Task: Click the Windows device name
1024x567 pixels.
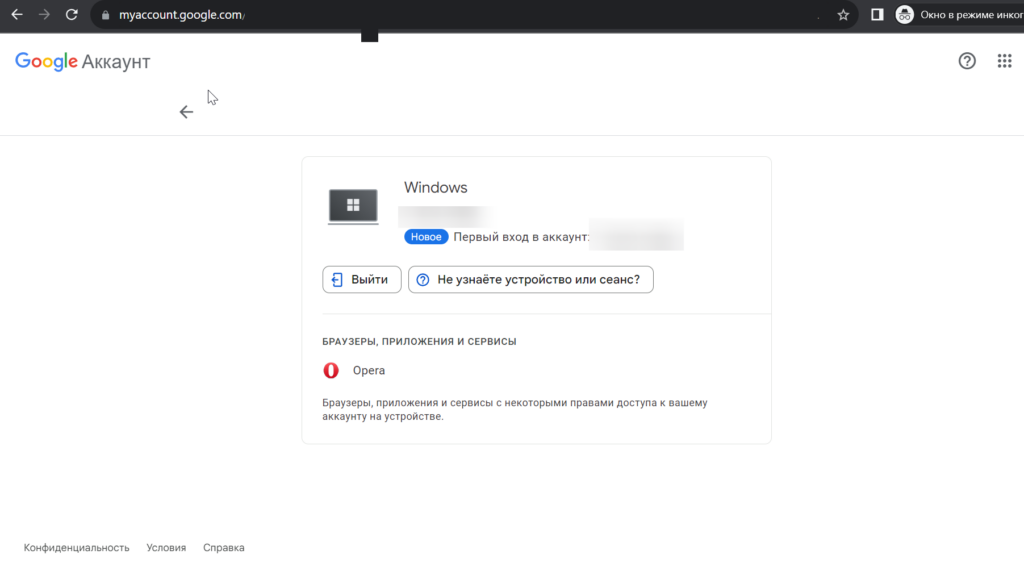Action: tap(436, 187)
